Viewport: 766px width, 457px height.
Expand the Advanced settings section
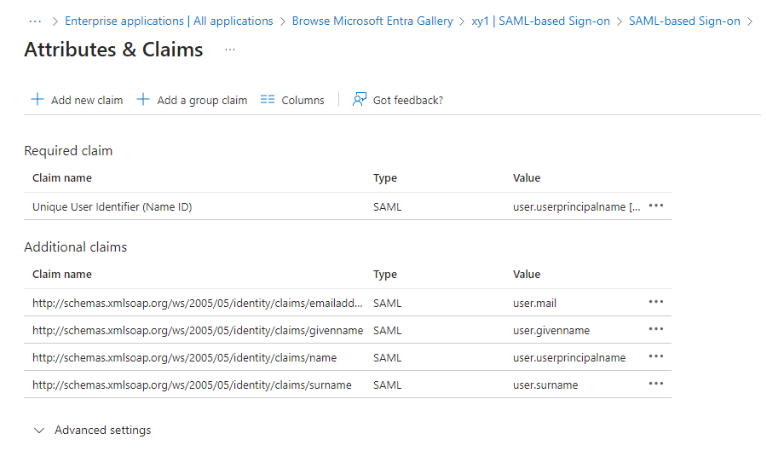(92, 430)
